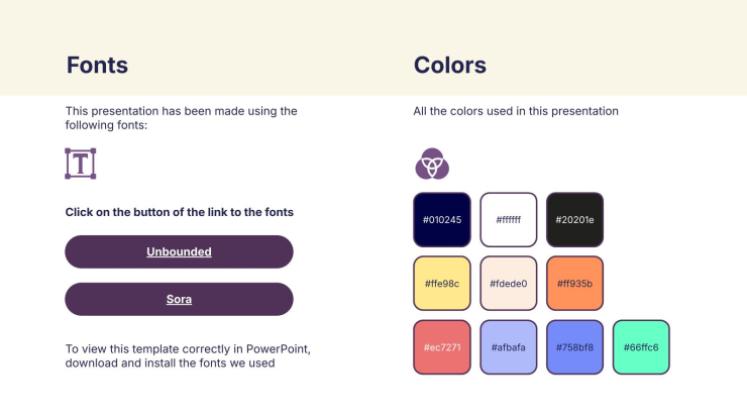Viewport: 747px width, 420px height.
Task: Click the Fonts heading
Action: tap(97, 66)
